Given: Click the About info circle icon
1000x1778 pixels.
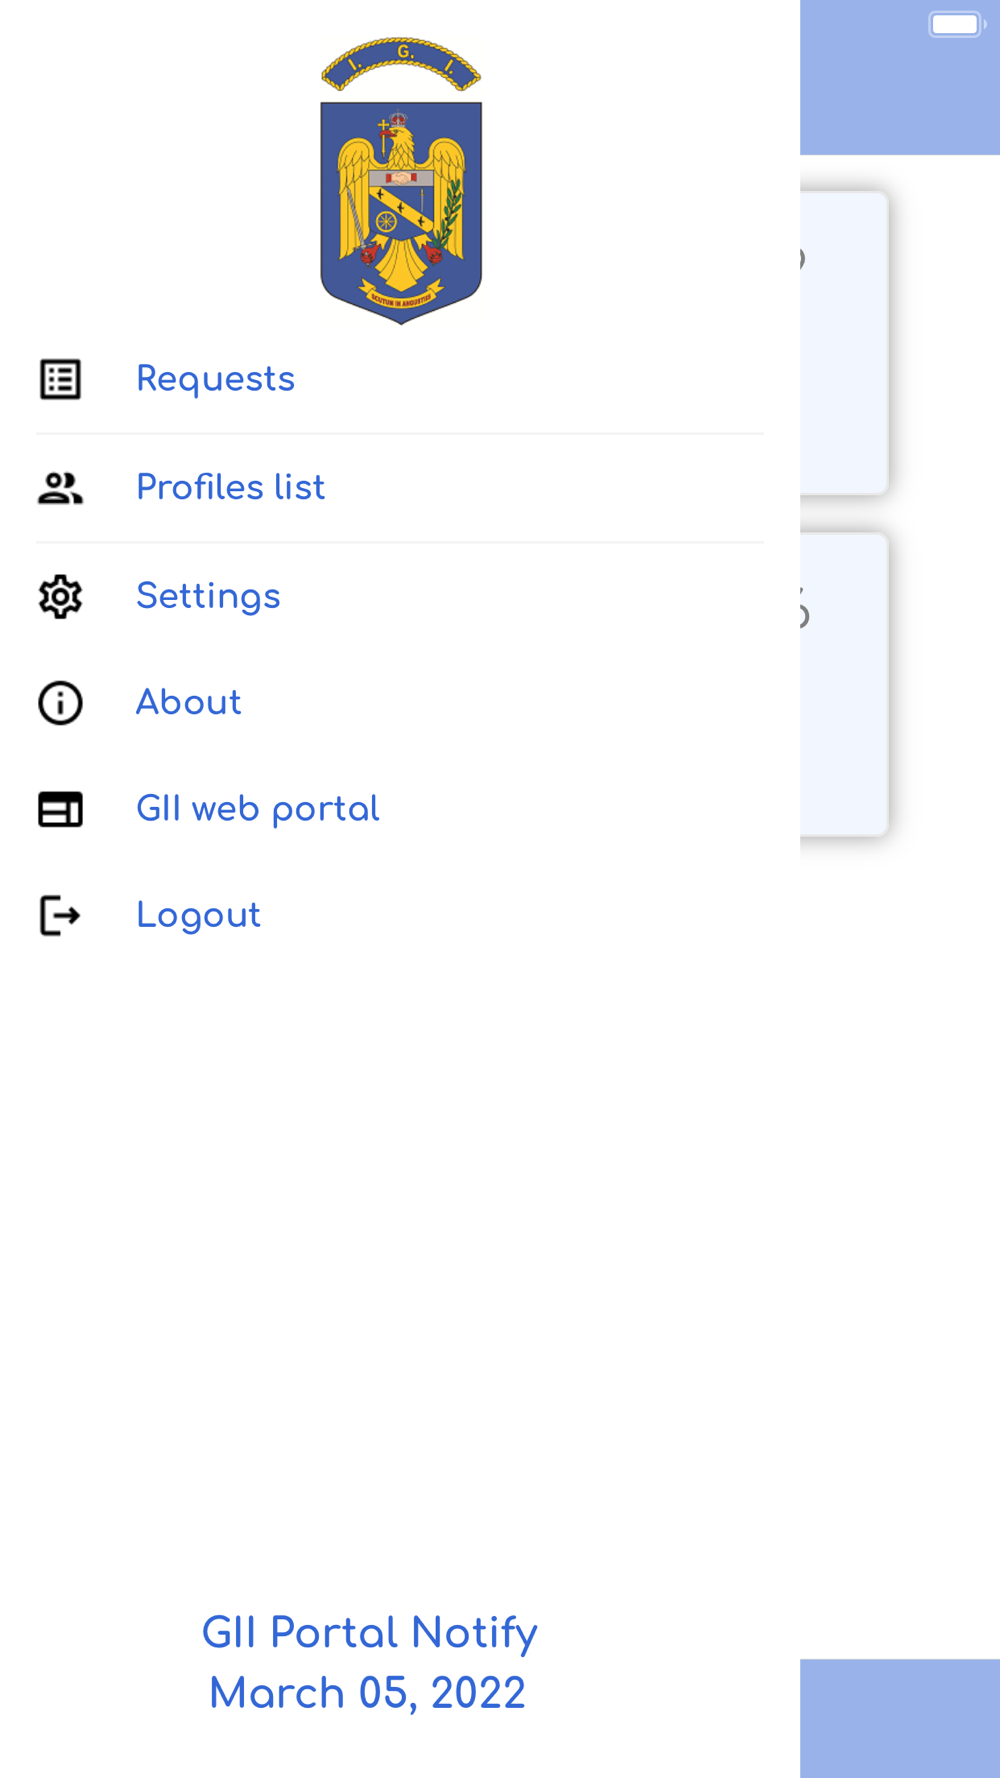Looking at the screenshot, I should tap(60, 703).
